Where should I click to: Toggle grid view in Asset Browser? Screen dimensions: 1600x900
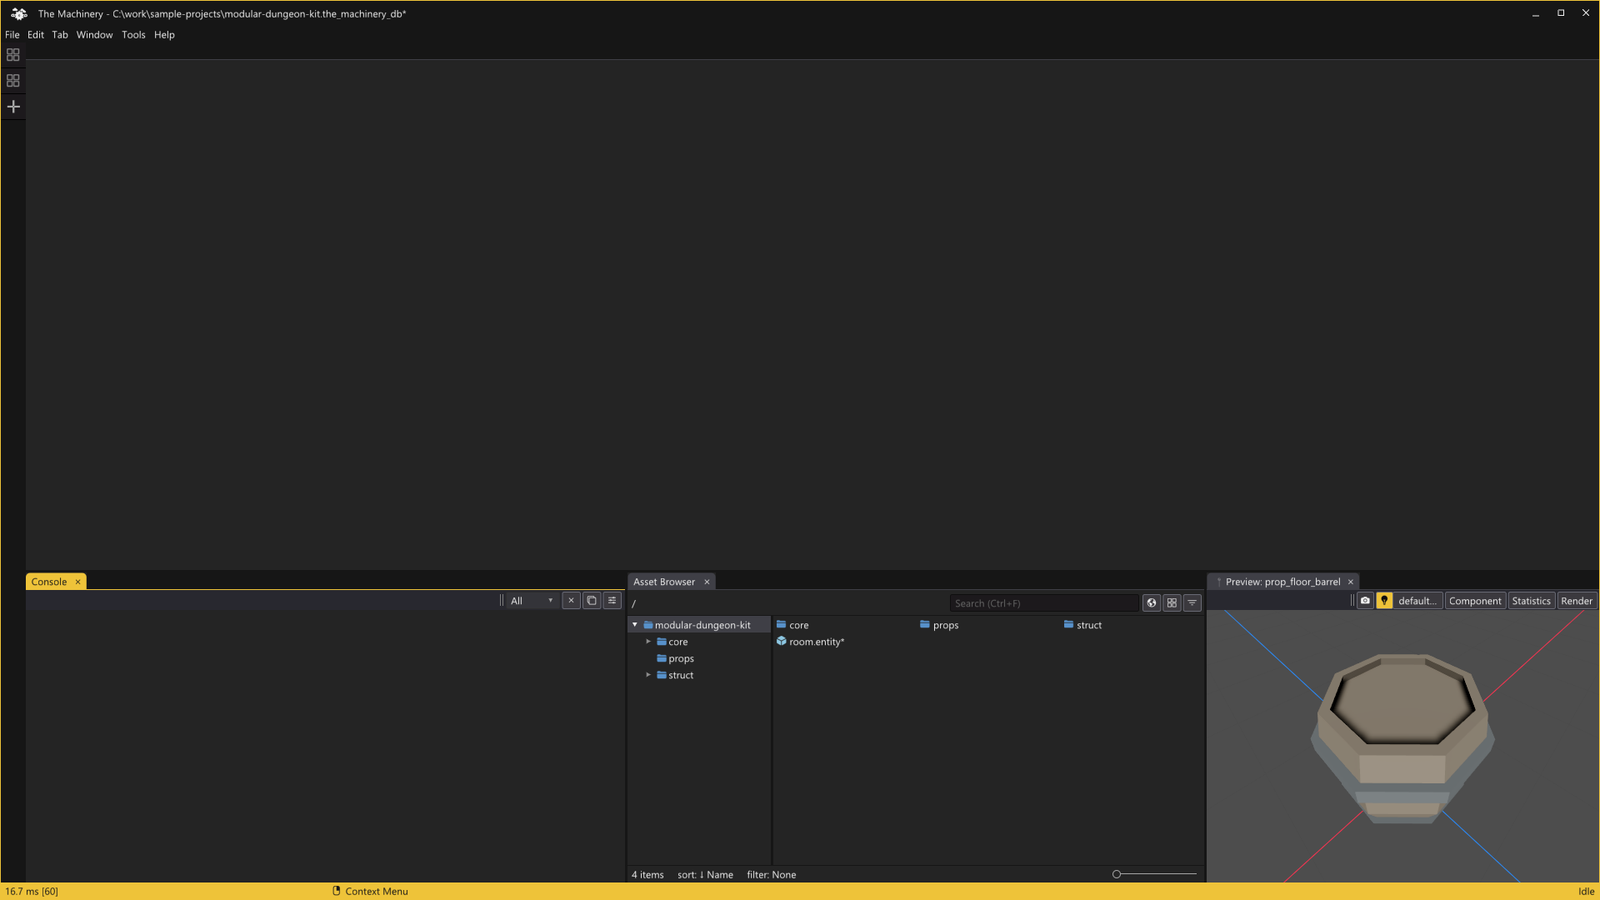[1172, 603]
